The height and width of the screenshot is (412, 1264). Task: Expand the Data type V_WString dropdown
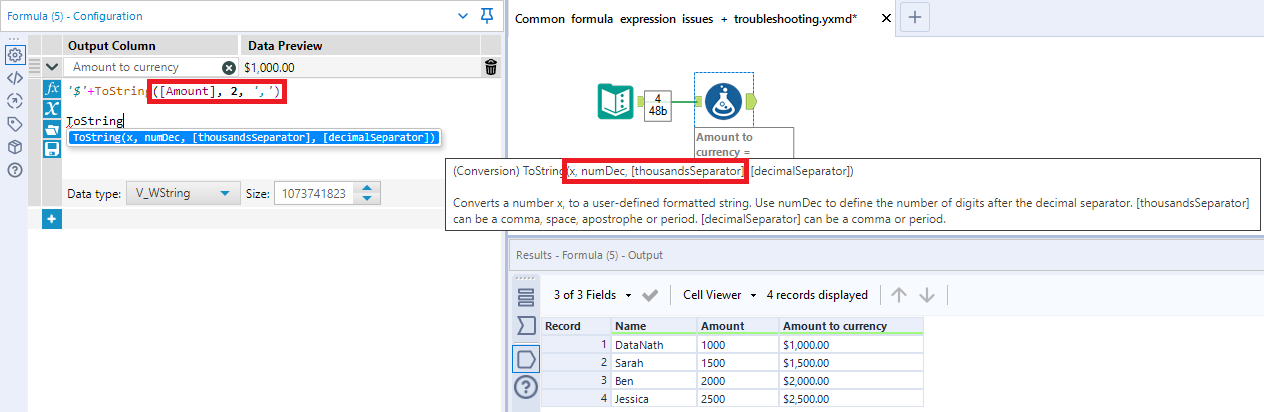[x=224, y=193]
